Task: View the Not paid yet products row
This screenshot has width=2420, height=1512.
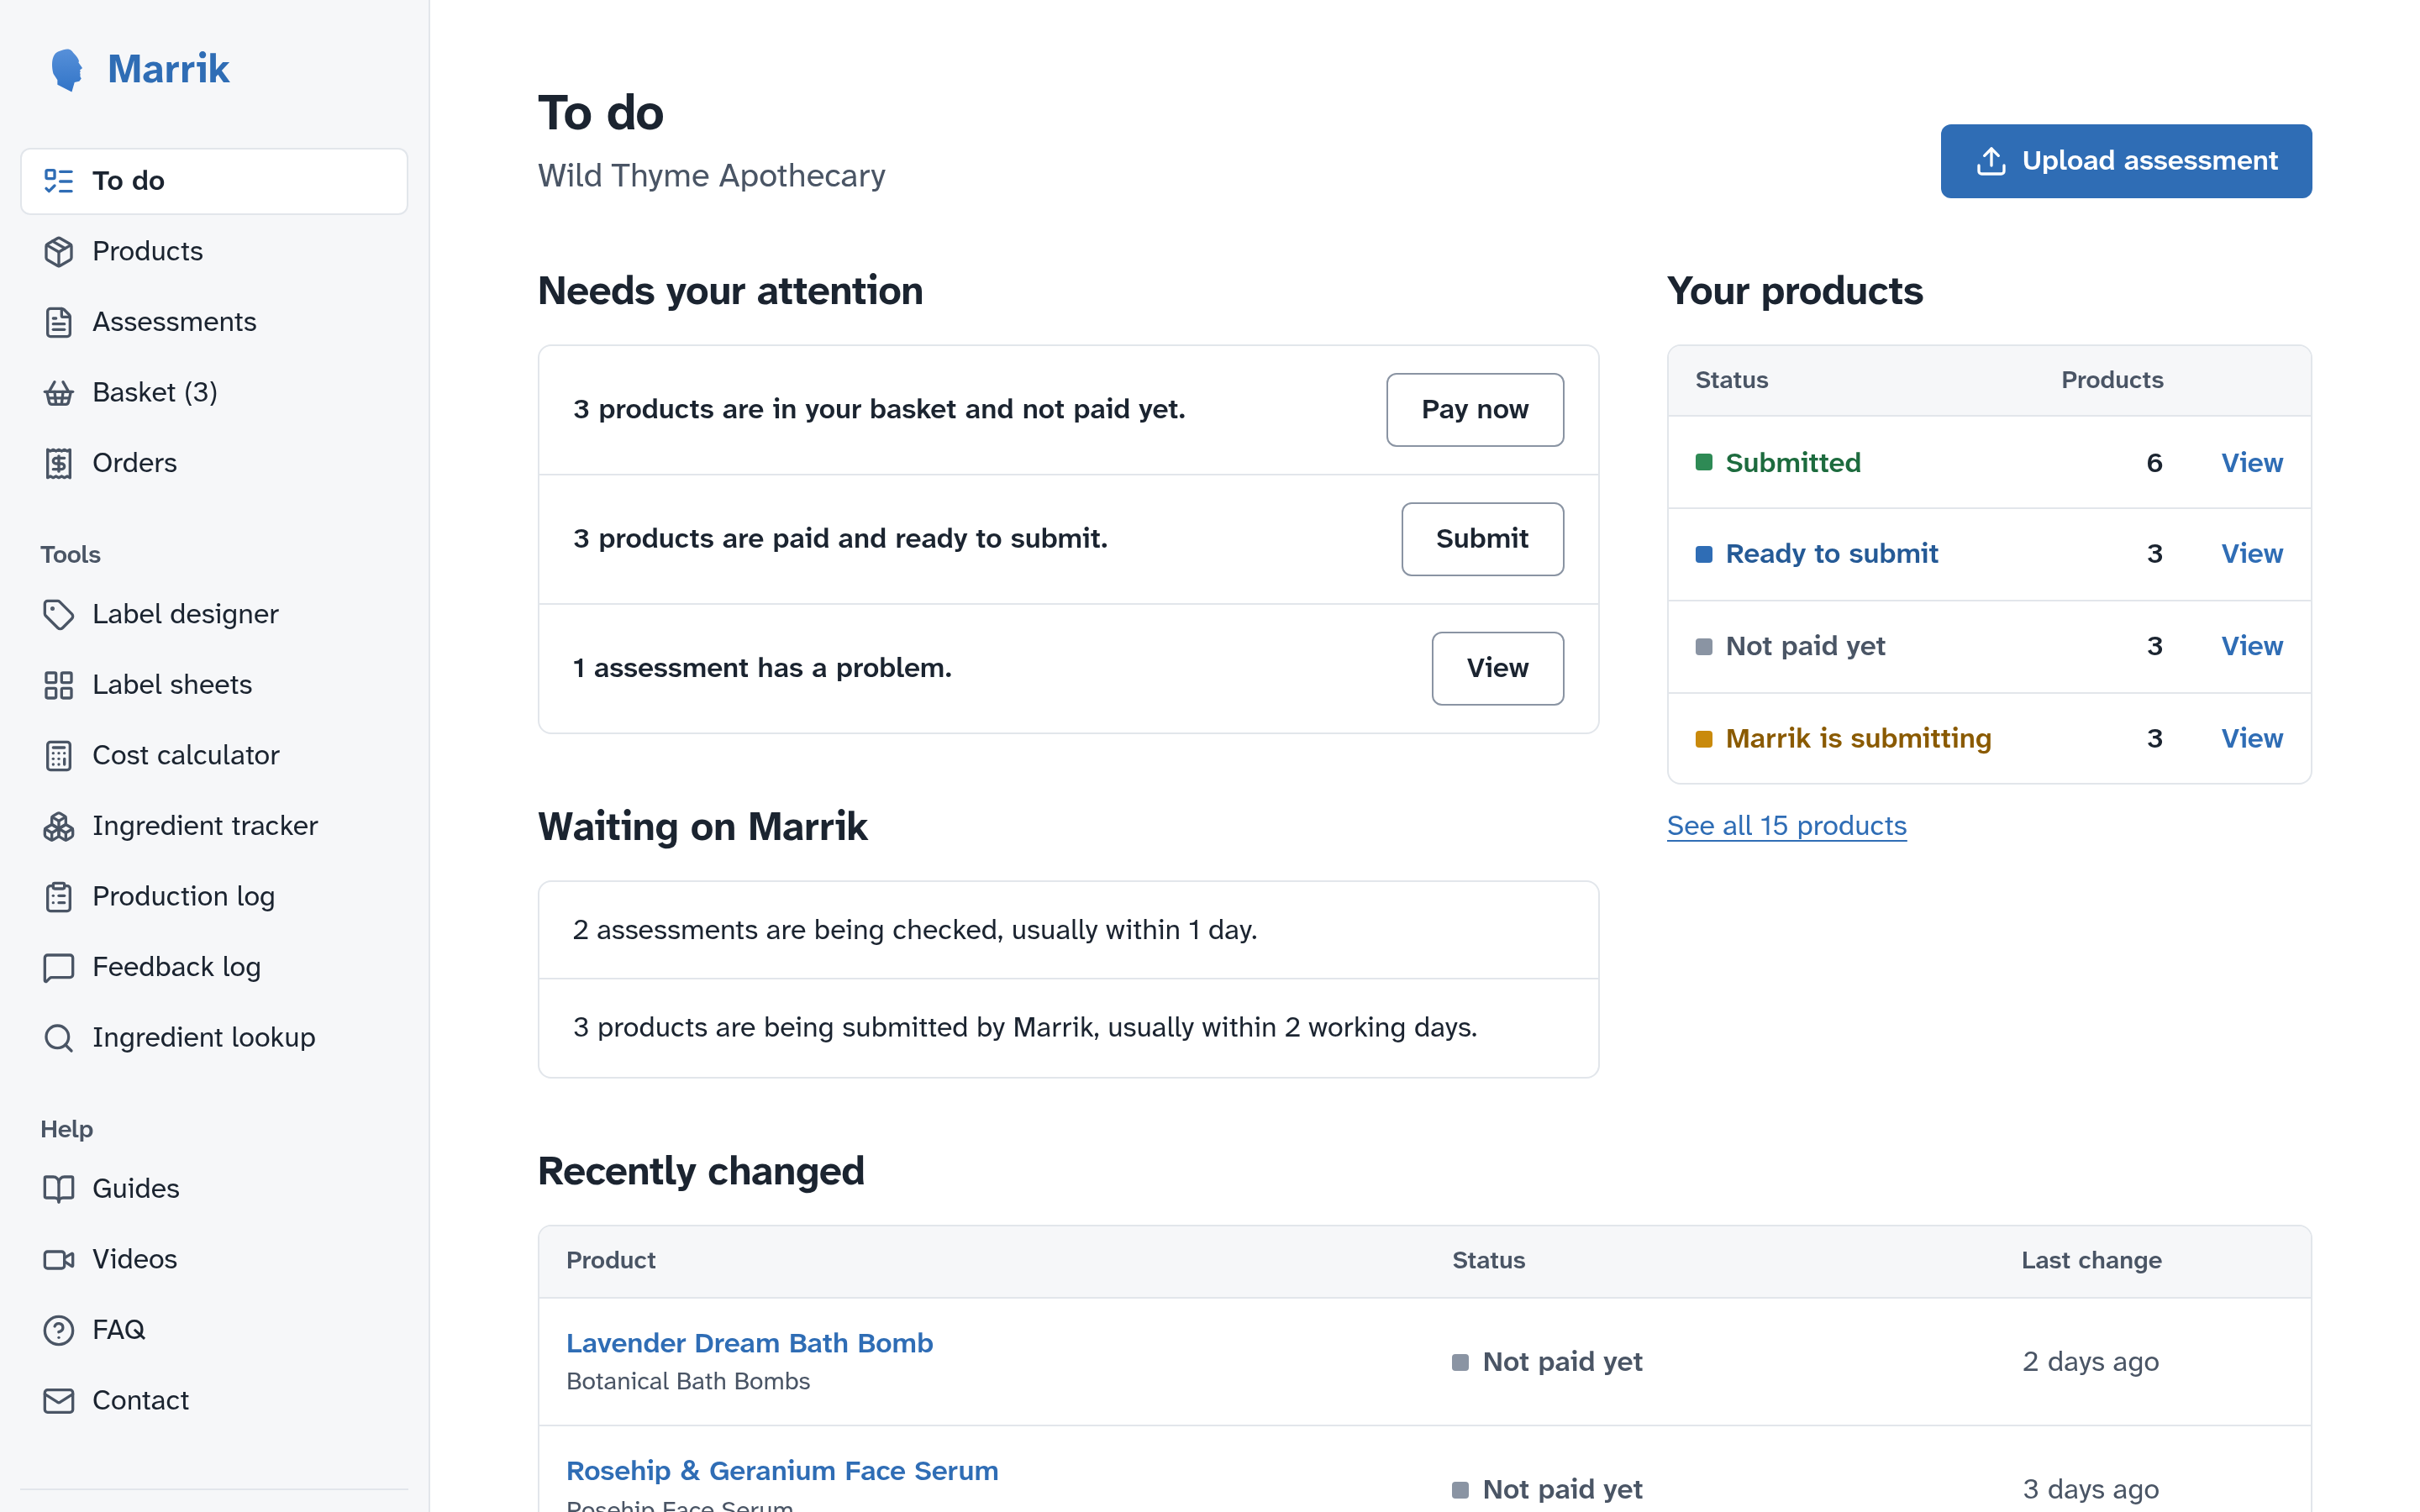Action: 2252,646
